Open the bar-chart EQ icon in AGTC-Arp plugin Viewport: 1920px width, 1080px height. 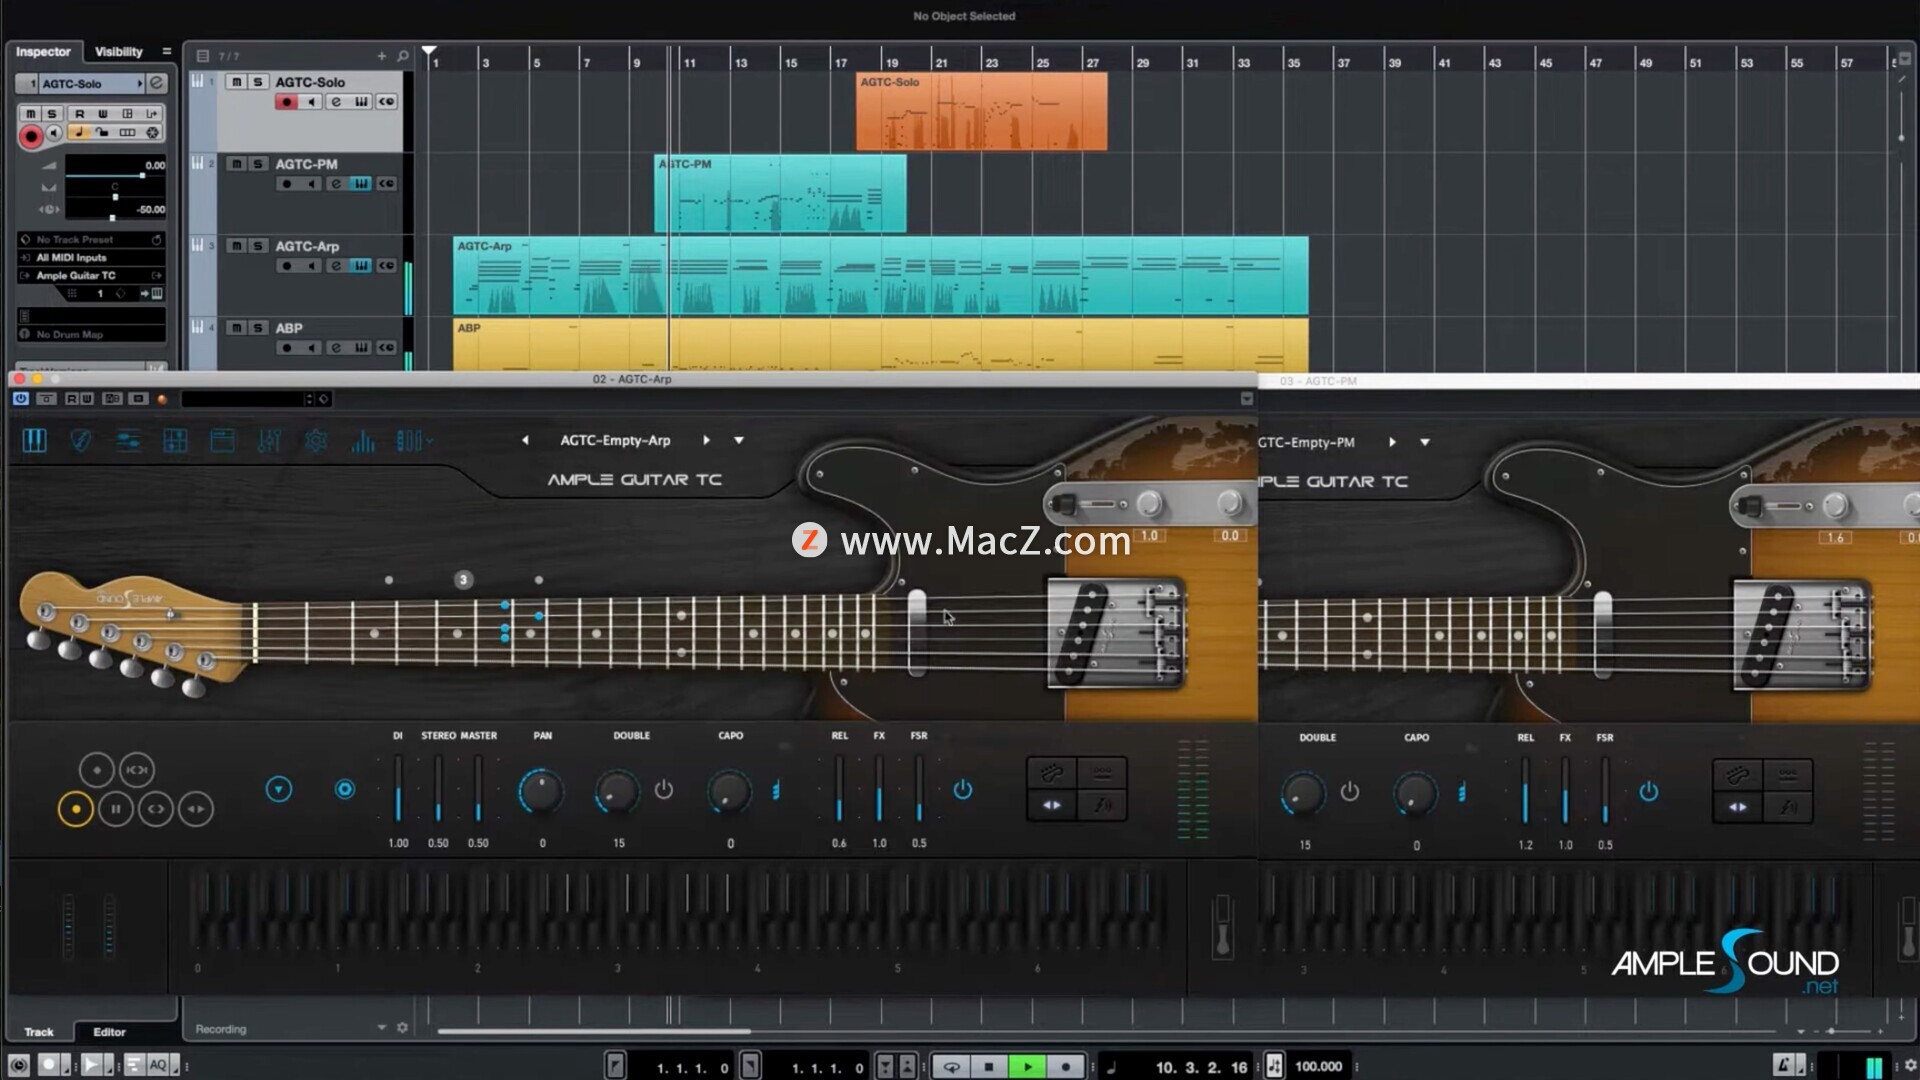(363, 440)
